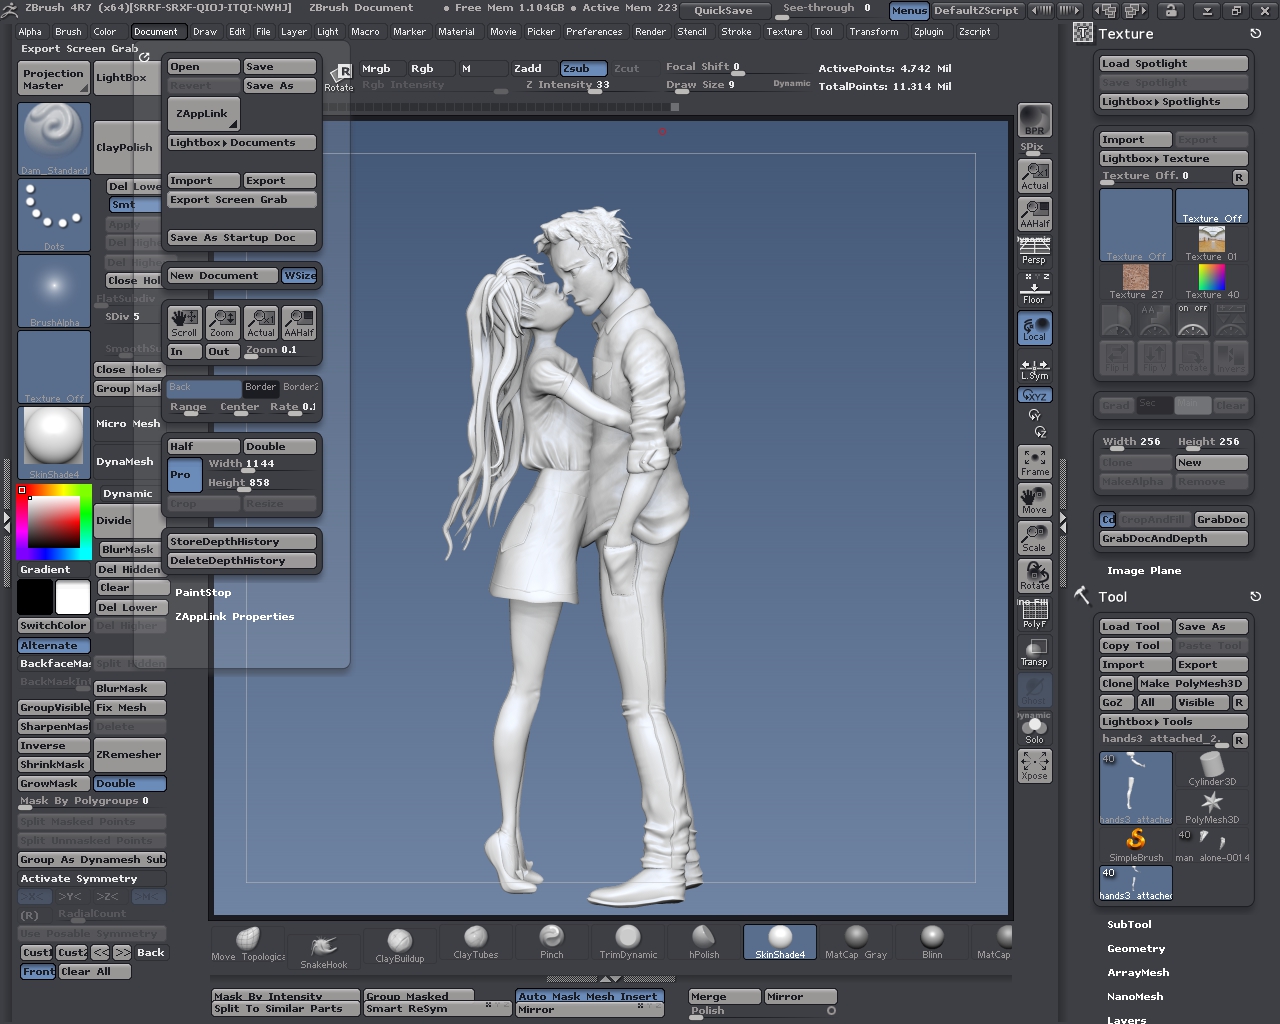Click the Load Tool button
Viewport: 1280px width, 1024px height.
1135,626
